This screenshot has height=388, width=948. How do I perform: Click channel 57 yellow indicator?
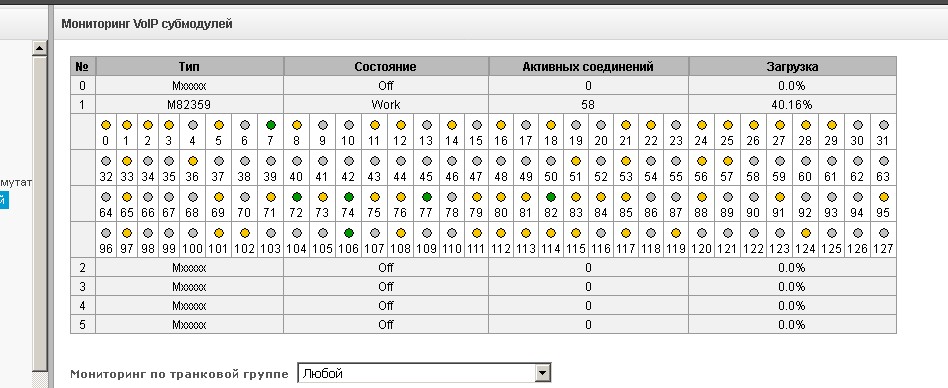point(728,161)
